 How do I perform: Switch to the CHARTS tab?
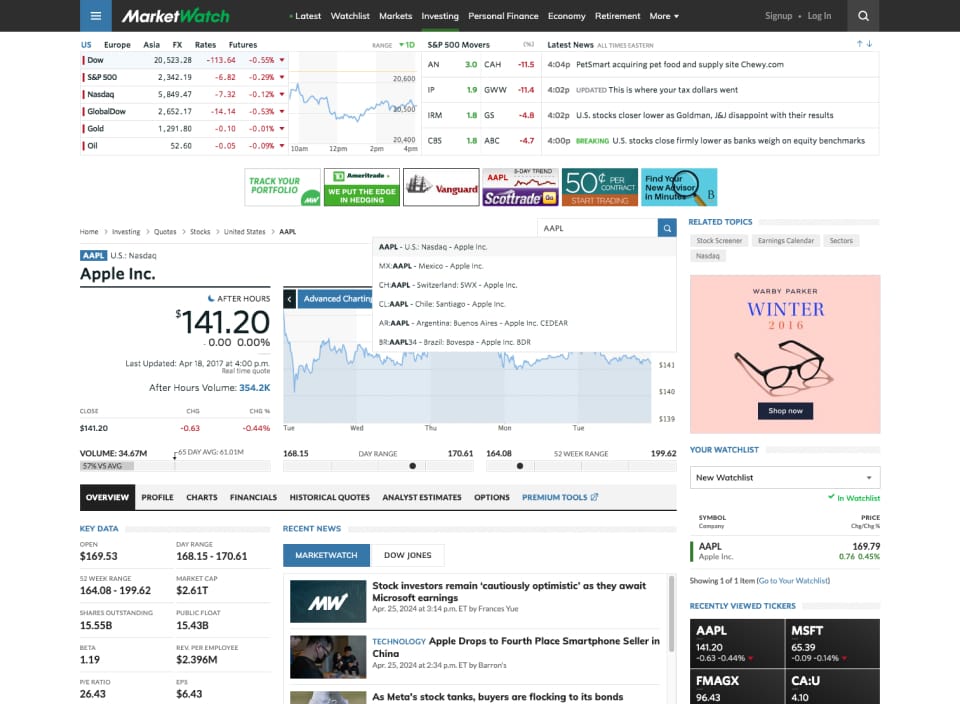coord(202,497)
